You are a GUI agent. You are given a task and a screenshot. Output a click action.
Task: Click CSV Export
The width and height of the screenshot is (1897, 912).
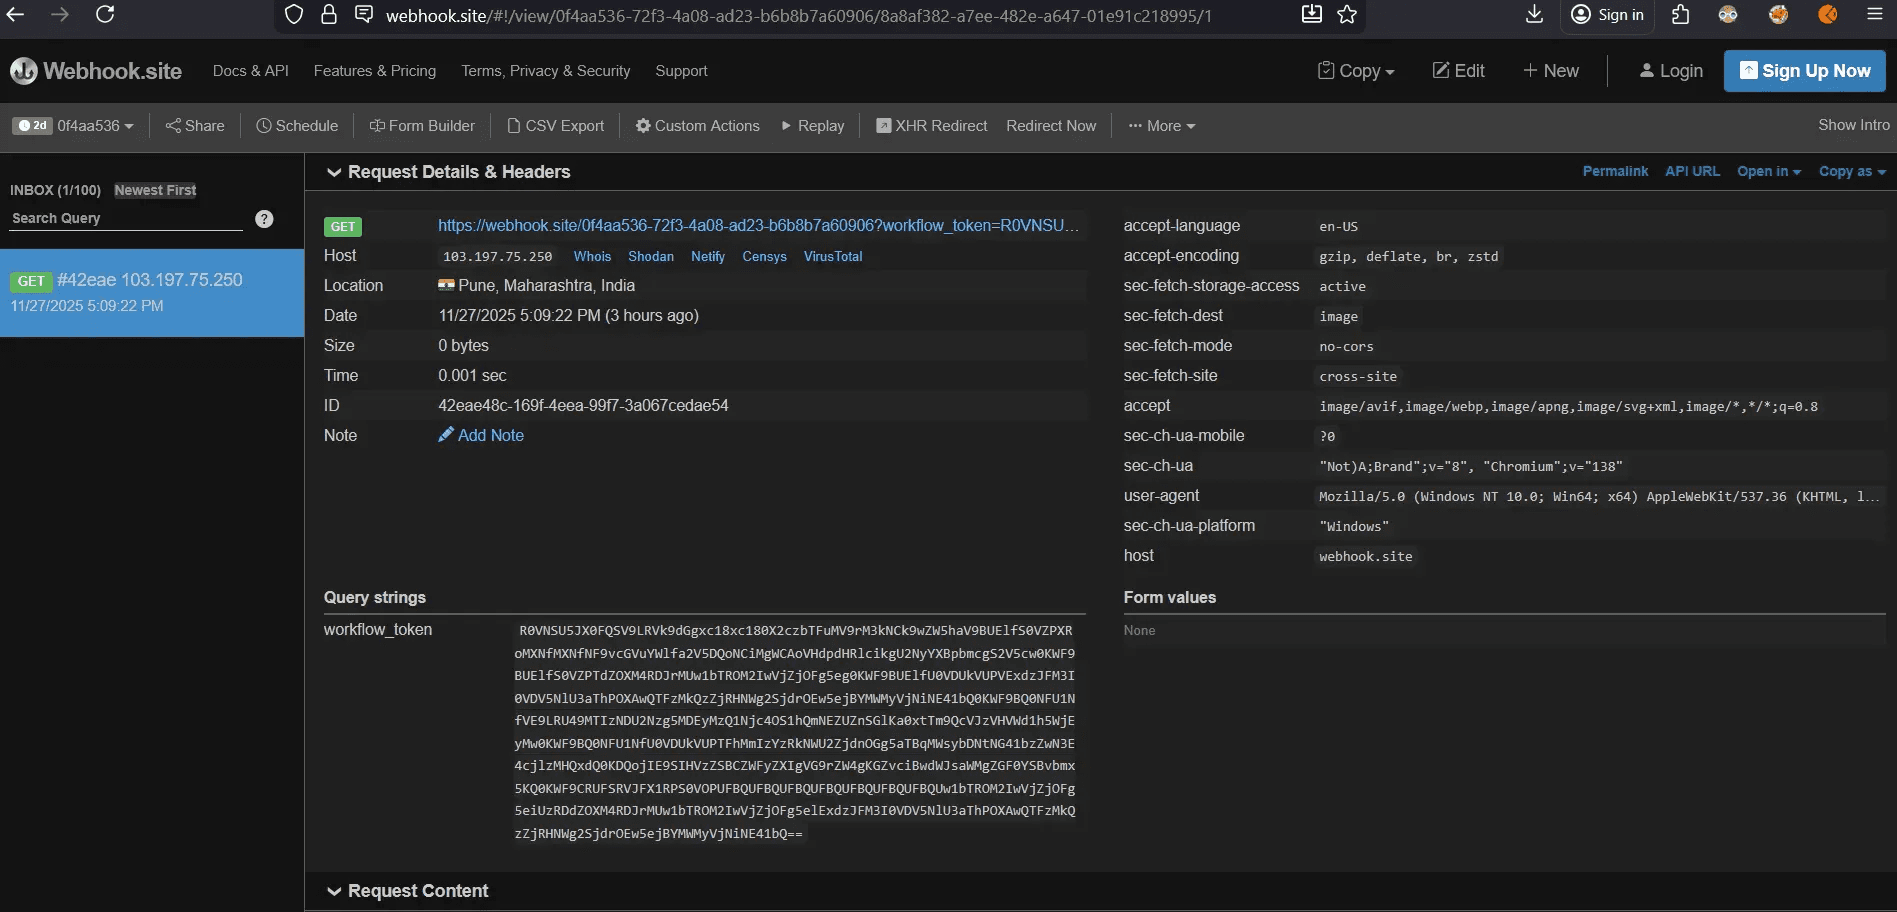pyautogui.click(x=555, y=126)
